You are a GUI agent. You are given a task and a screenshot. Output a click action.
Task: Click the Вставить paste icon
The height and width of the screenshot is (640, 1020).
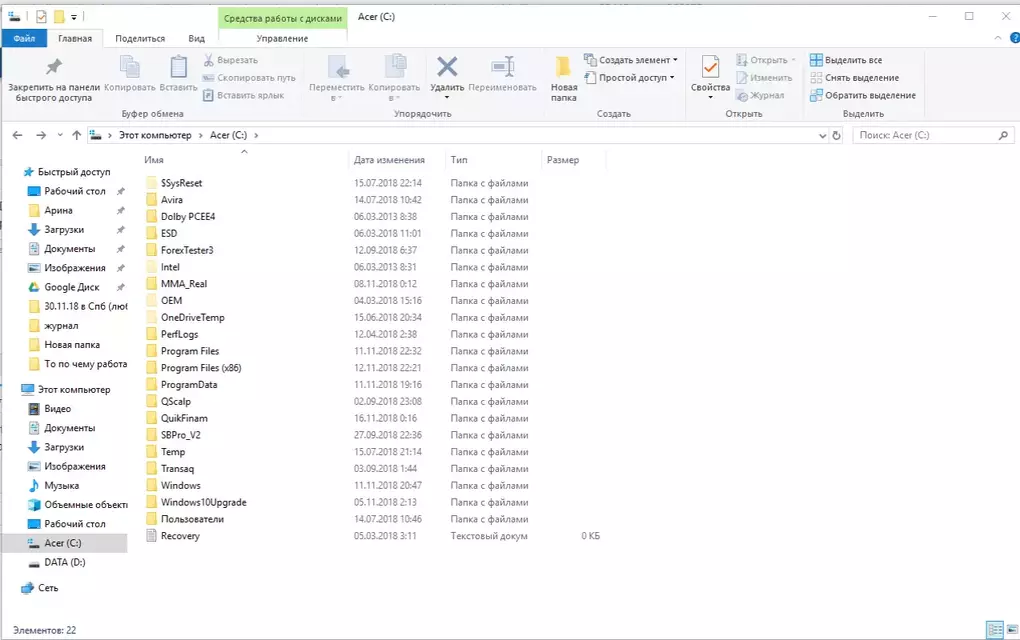pos(178,67)
